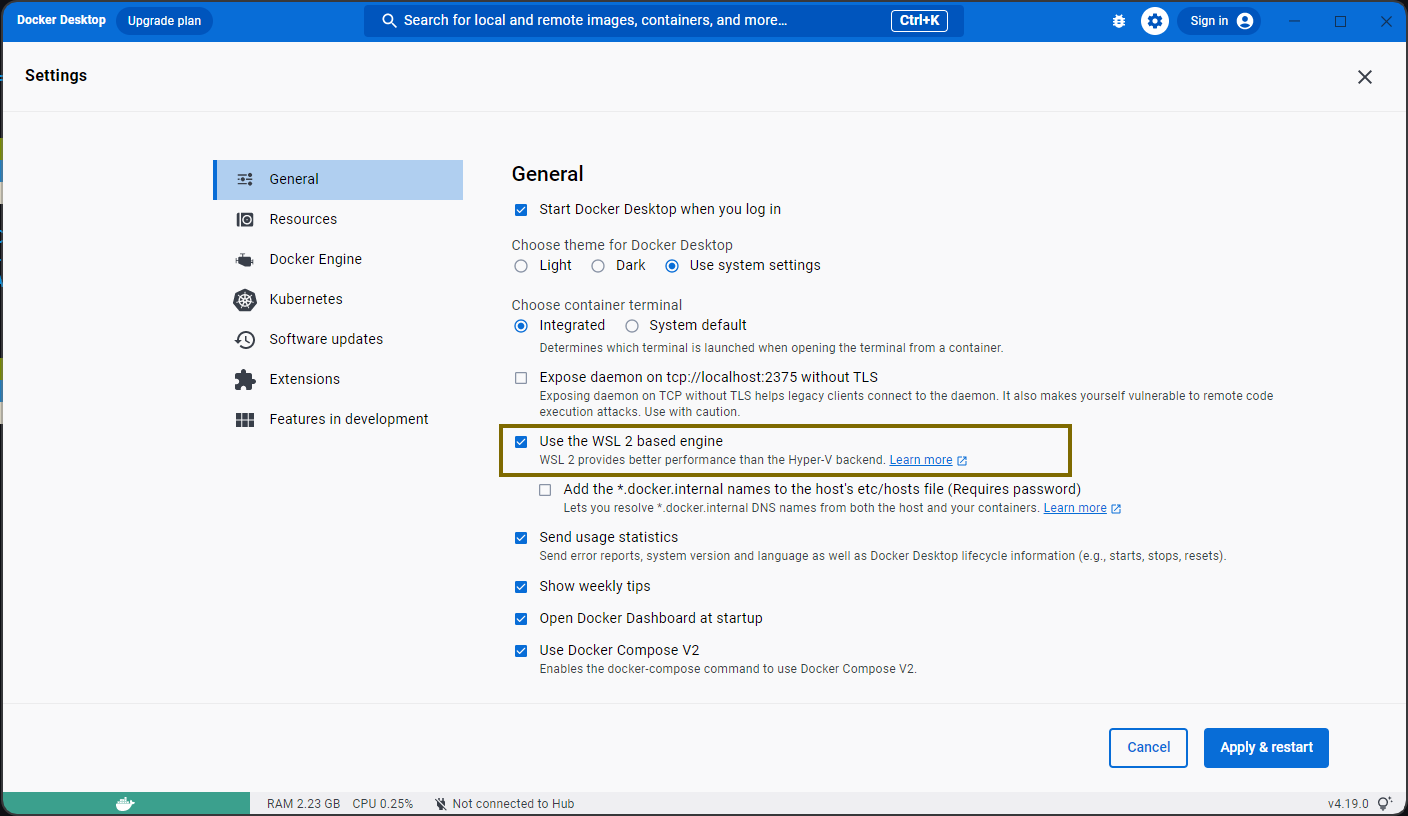1408x816 pixels.
Task: Click external link icon after WSL 2 Learn more
Action: tap(962, 461)
